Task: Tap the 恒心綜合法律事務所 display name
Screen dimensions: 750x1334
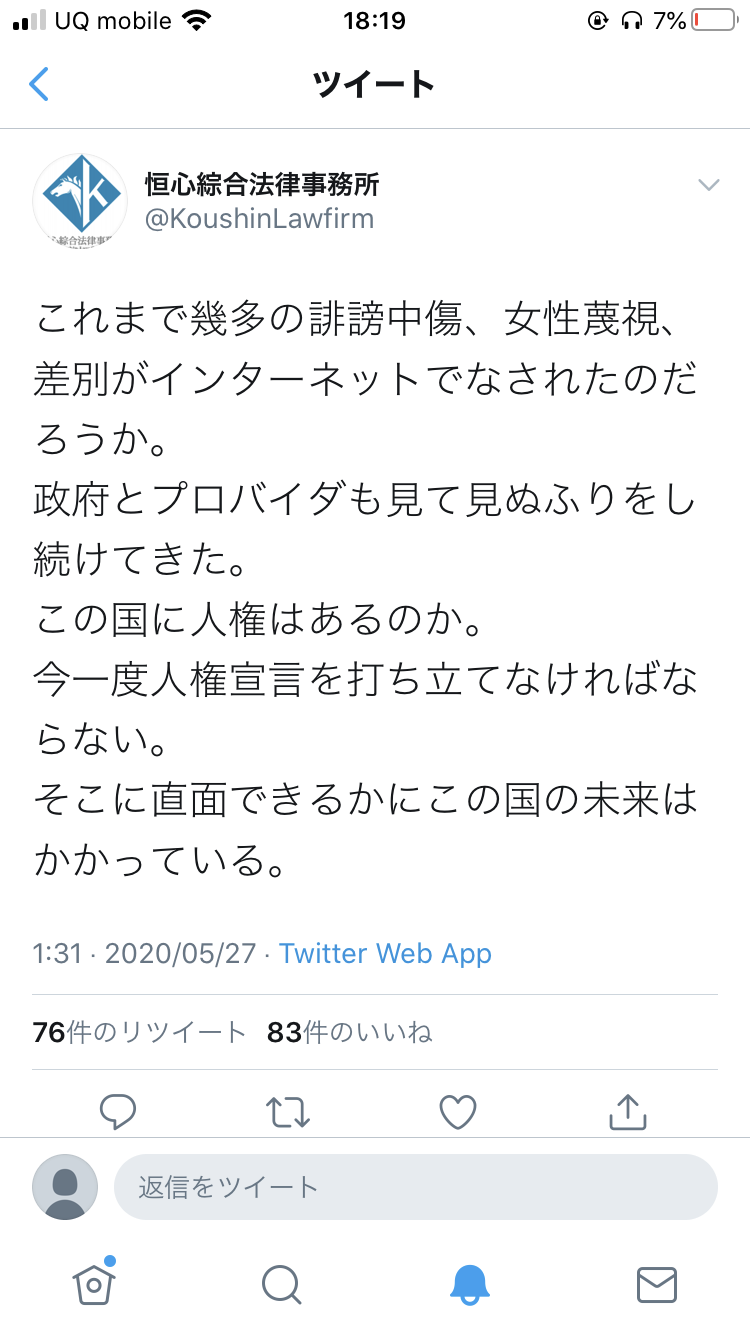Action: (262, 184)
